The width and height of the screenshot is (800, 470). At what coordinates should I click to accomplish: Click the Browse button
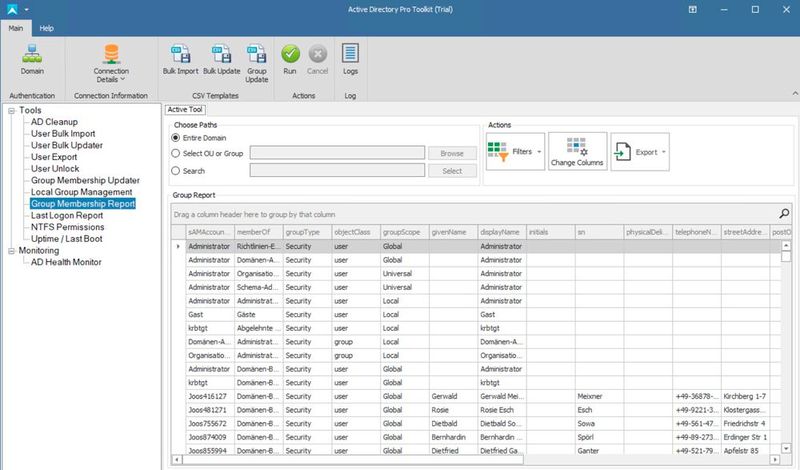pyautogui.click(x=452, y=153)
